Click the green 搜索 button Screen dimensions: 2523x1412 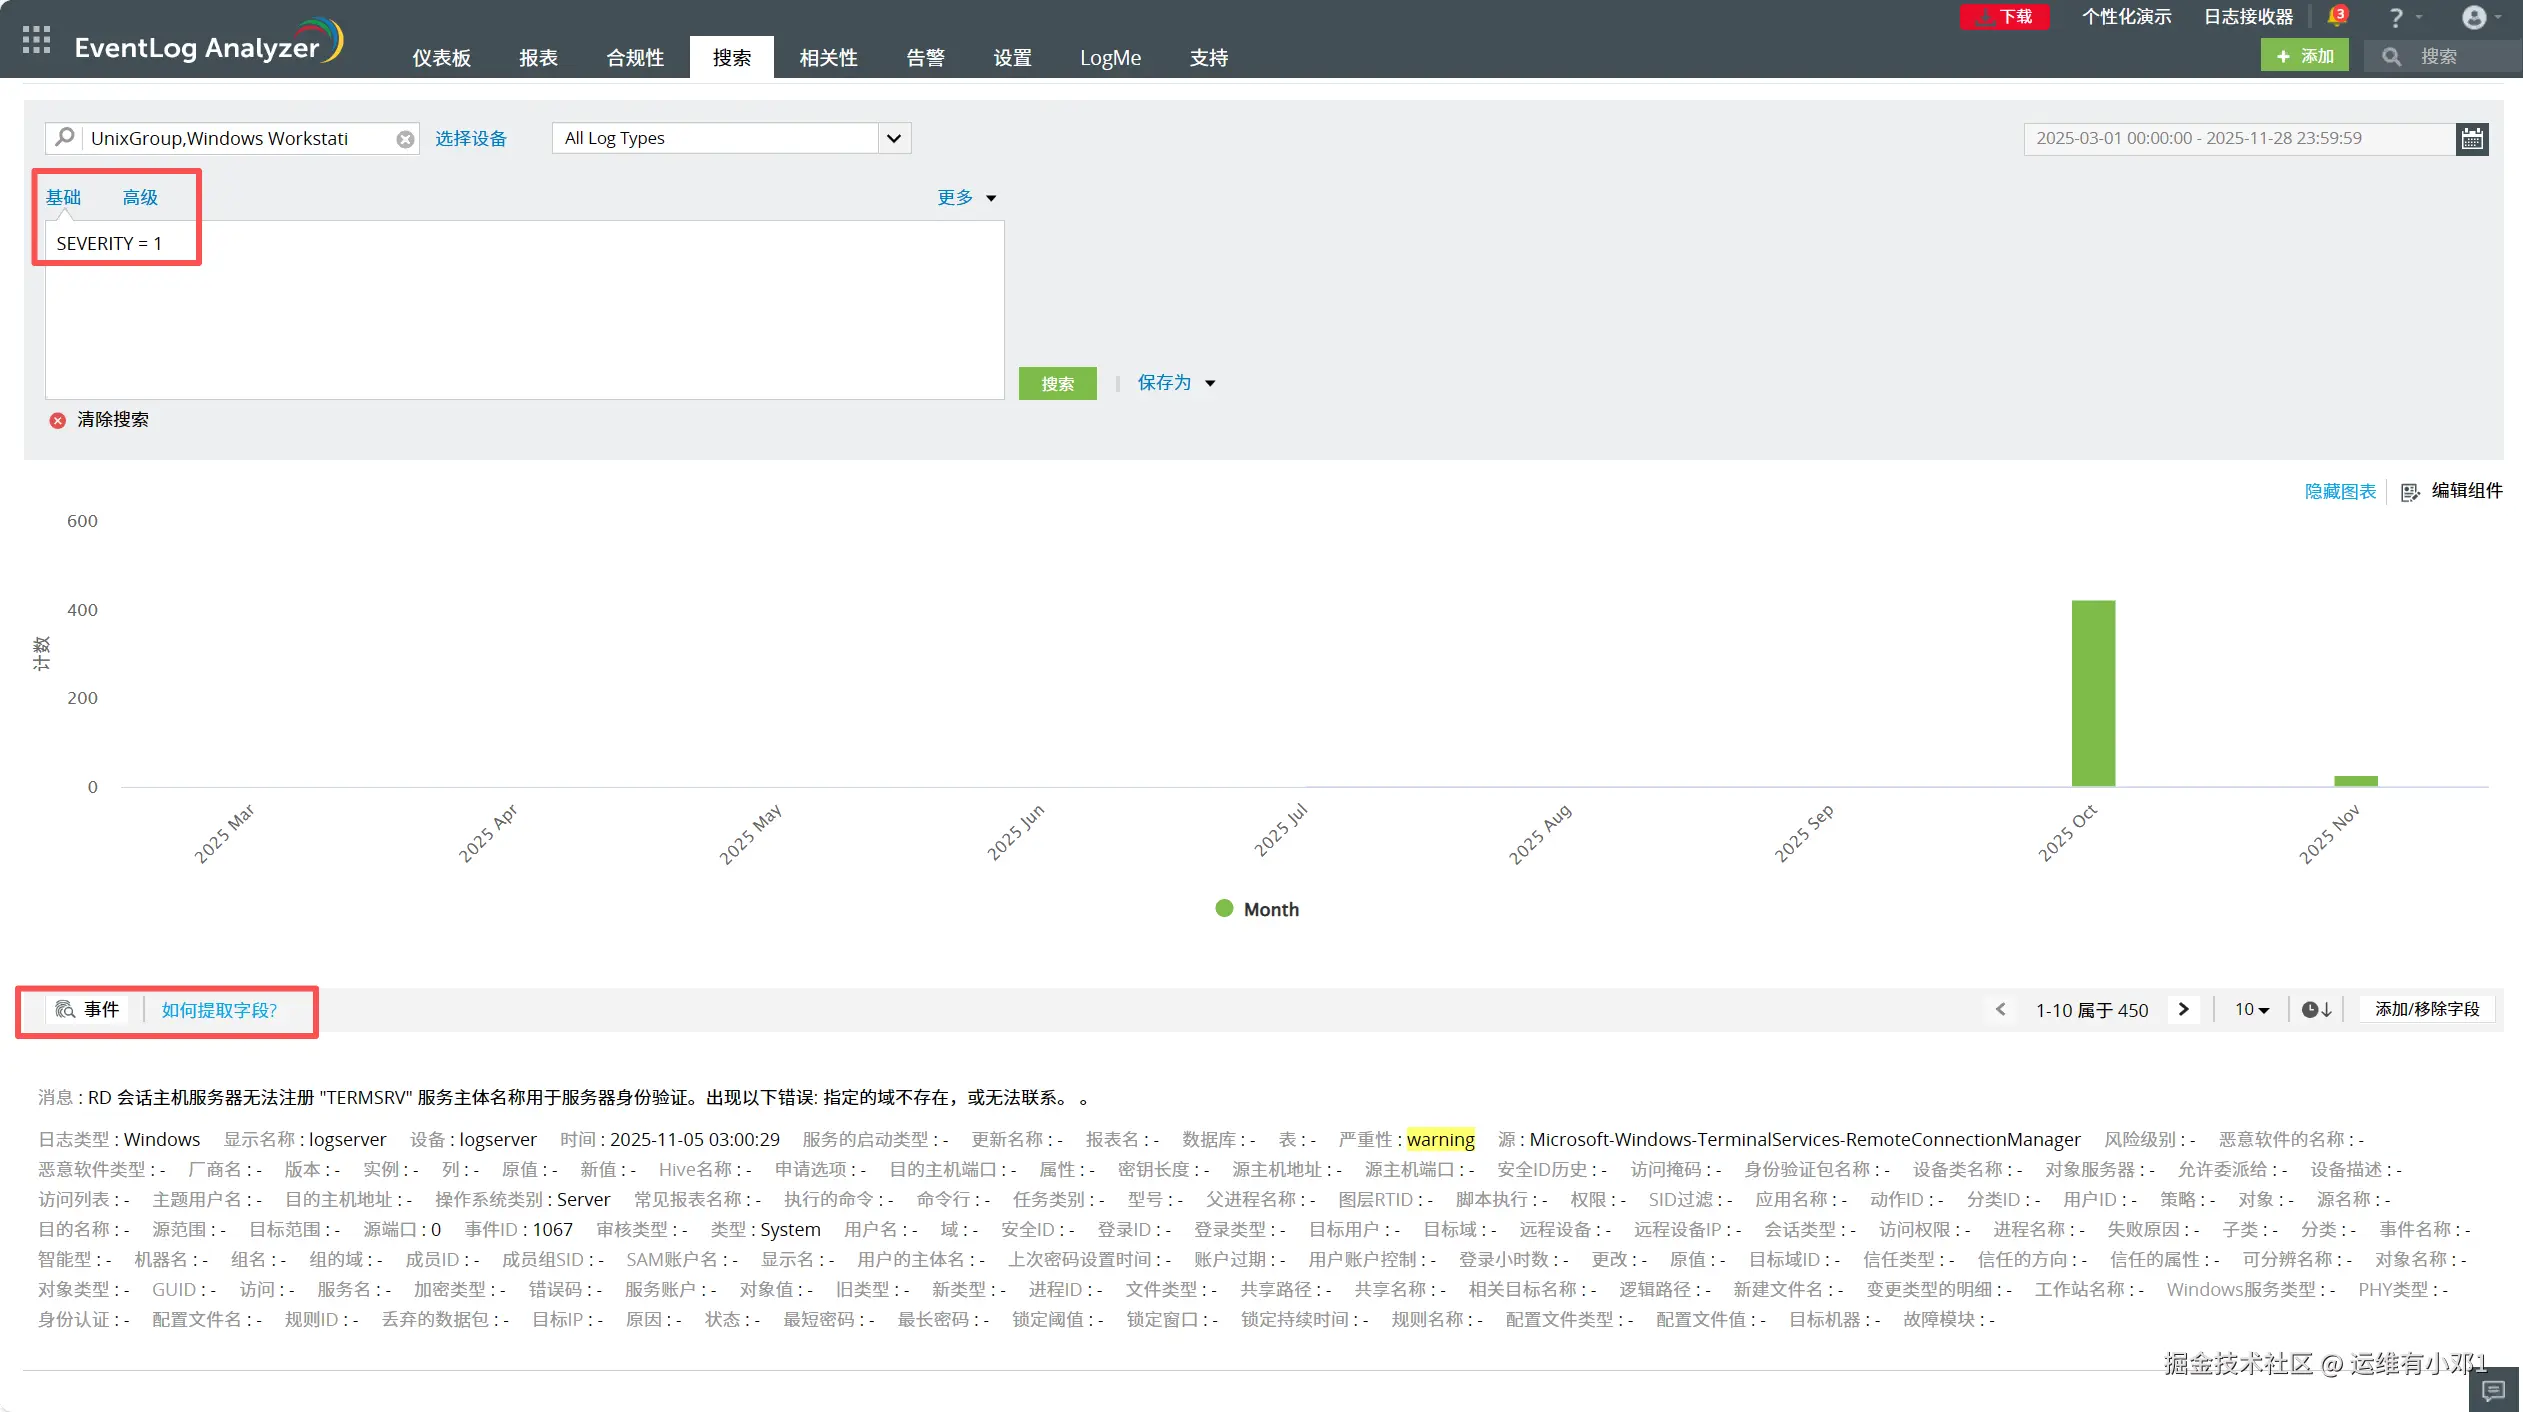coord(1057,384)
